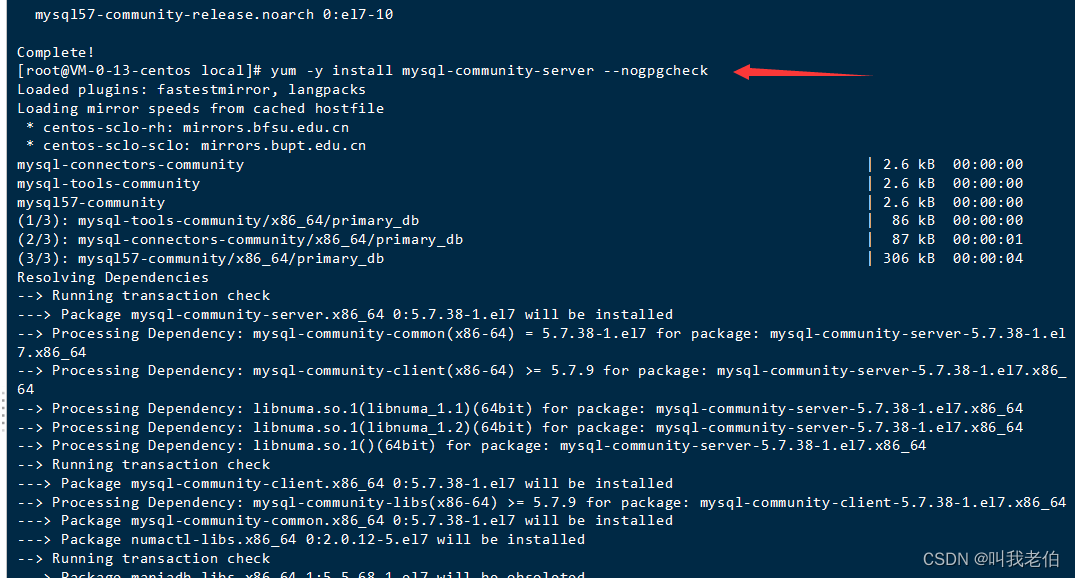Click the 'Loaded plugins: fastestmirror, langpacks' line
Image resolution: width=1075 pixels, height=578 pixels.
coord(191,90)
